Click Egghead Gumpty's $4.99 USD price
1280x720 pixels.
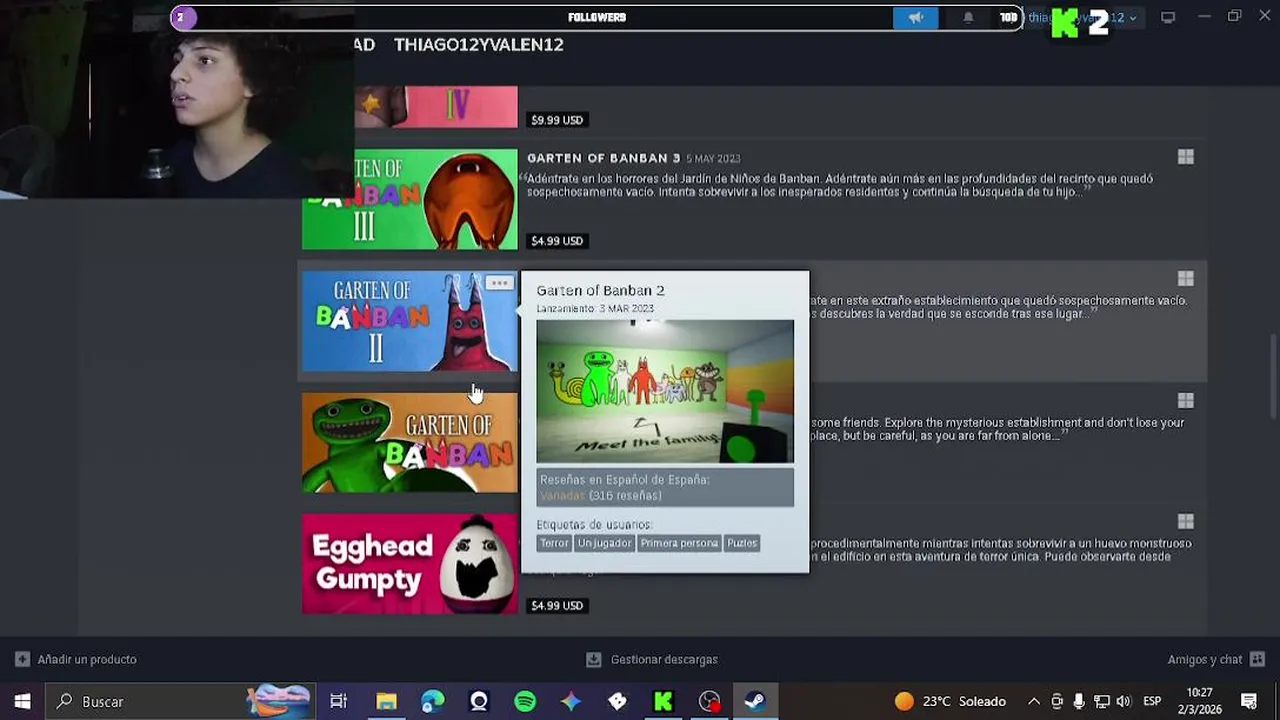[557, 606]
